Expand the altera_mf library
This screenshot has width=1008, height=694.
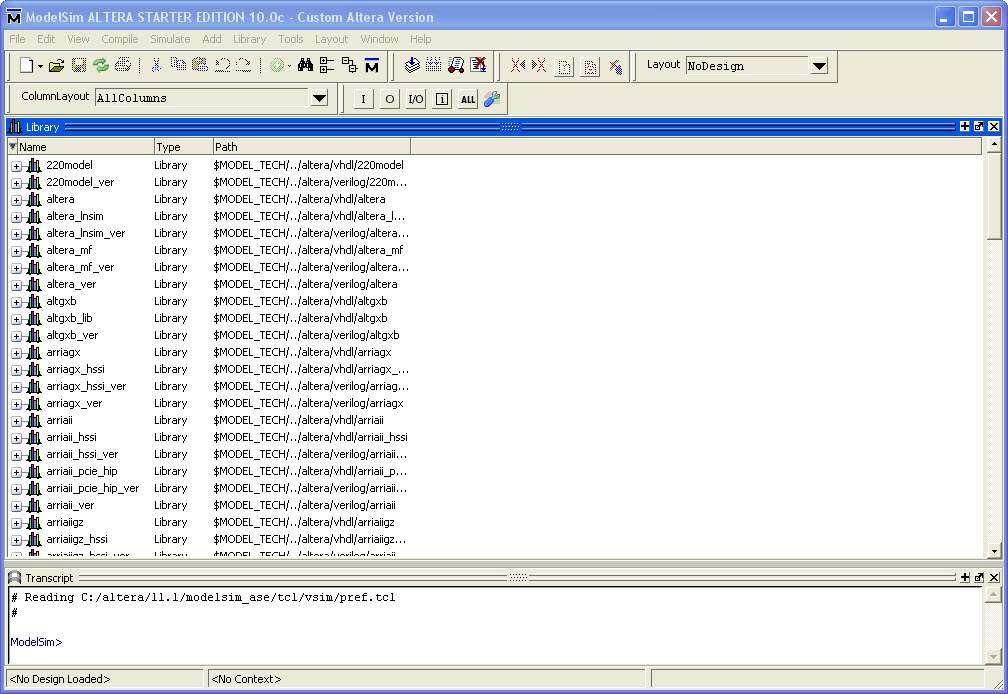16,251
